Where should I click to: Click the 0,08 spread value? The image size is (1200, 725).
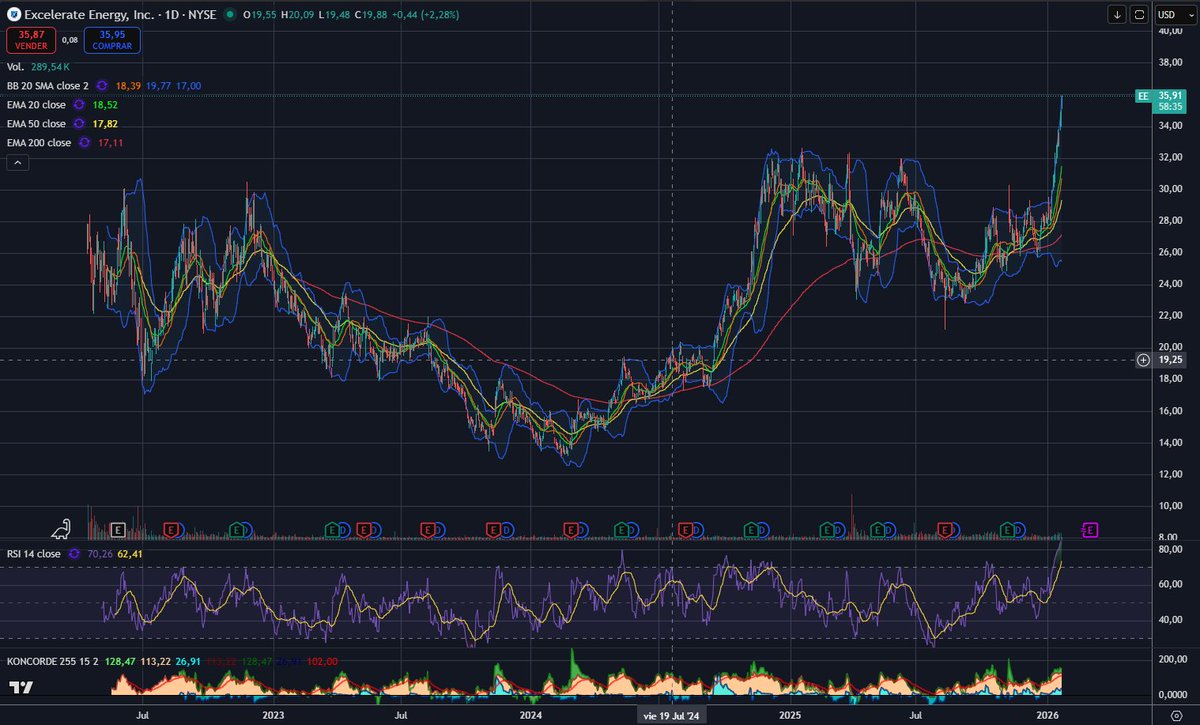point(70,40)
